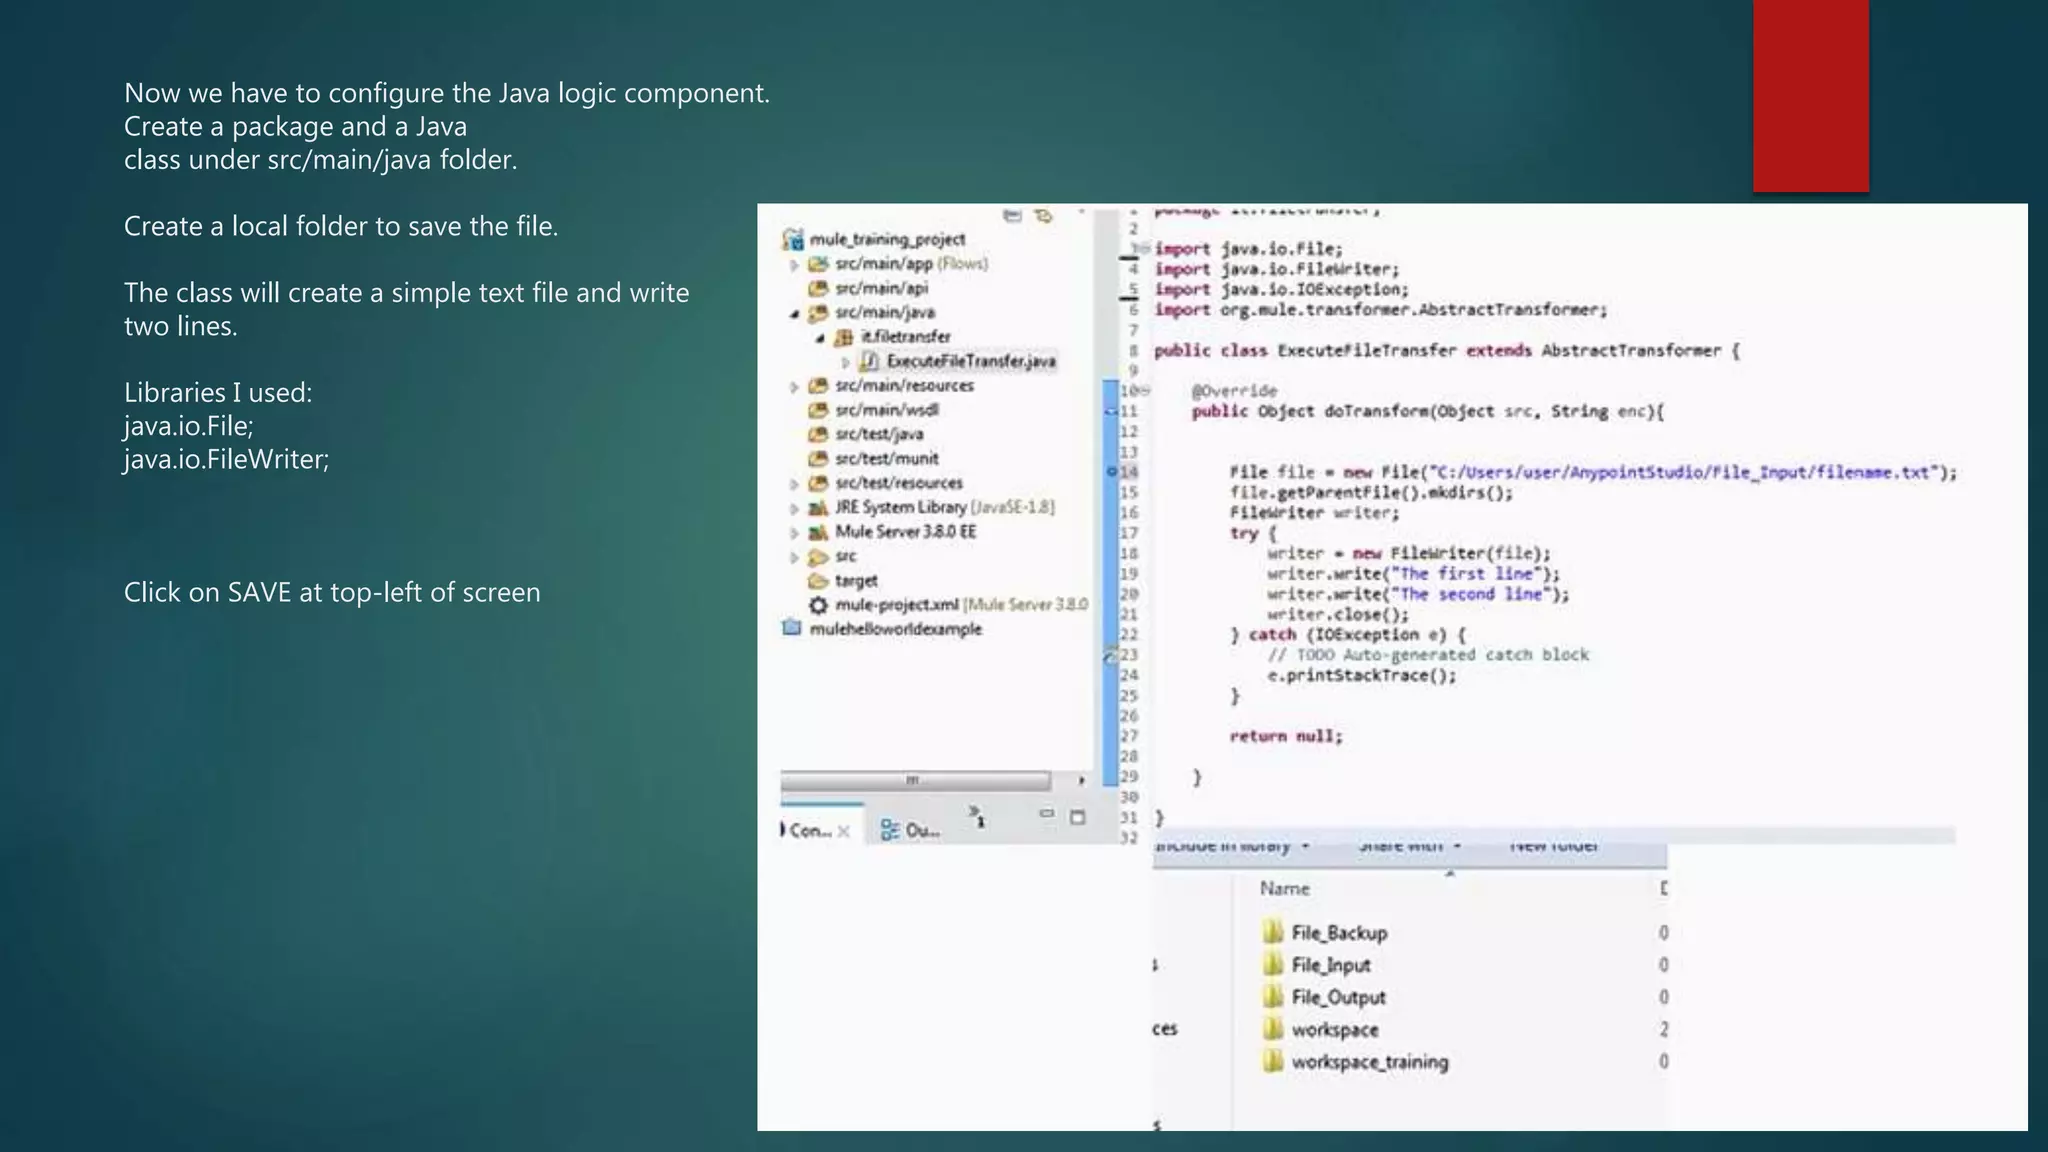Click the word AbstractTransformer in the class declaration

pyautogui.click(x=1630, y=351)
